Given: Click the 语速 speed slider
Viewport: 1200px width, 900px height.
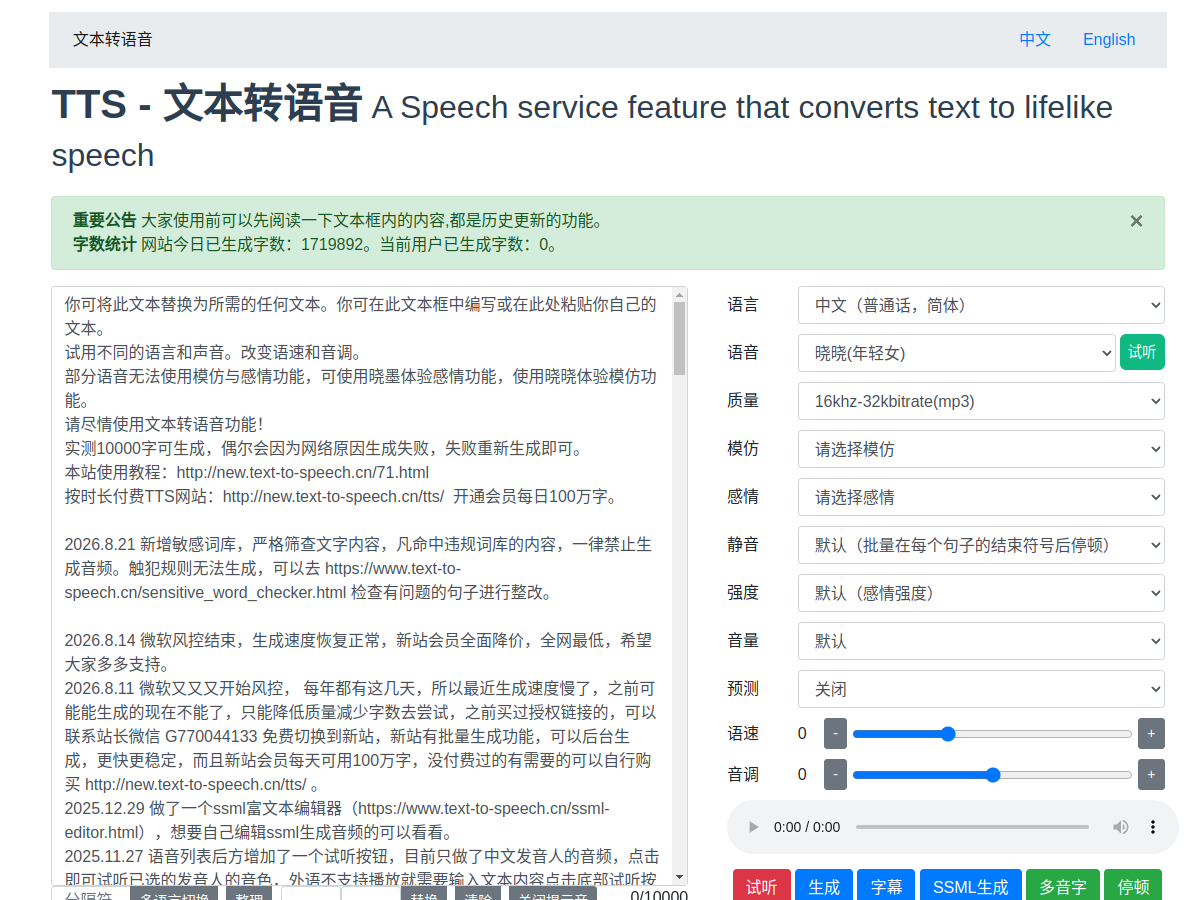Looking at the screenshot, I should [x=992, y=734].
